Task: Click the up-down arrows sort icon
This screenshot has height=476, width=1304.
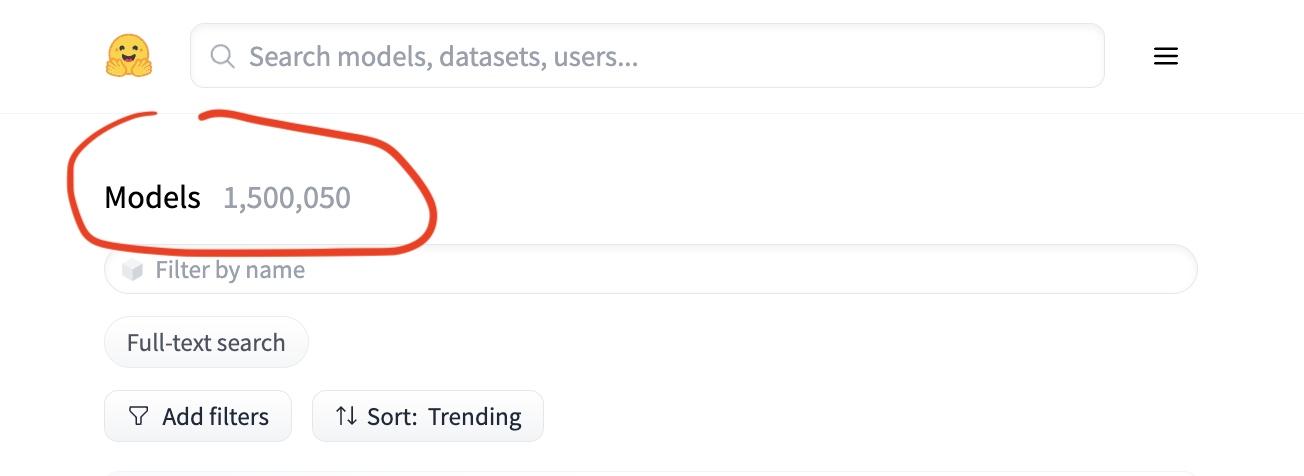Action: click(x=346, y=416)
